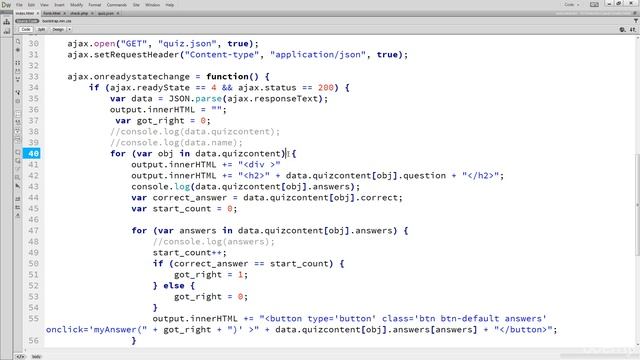Image resolution: width=640 pixels, height=360 pixels.
Task: Open the Code workspace switcher dropdown
Action: [572, 4]
